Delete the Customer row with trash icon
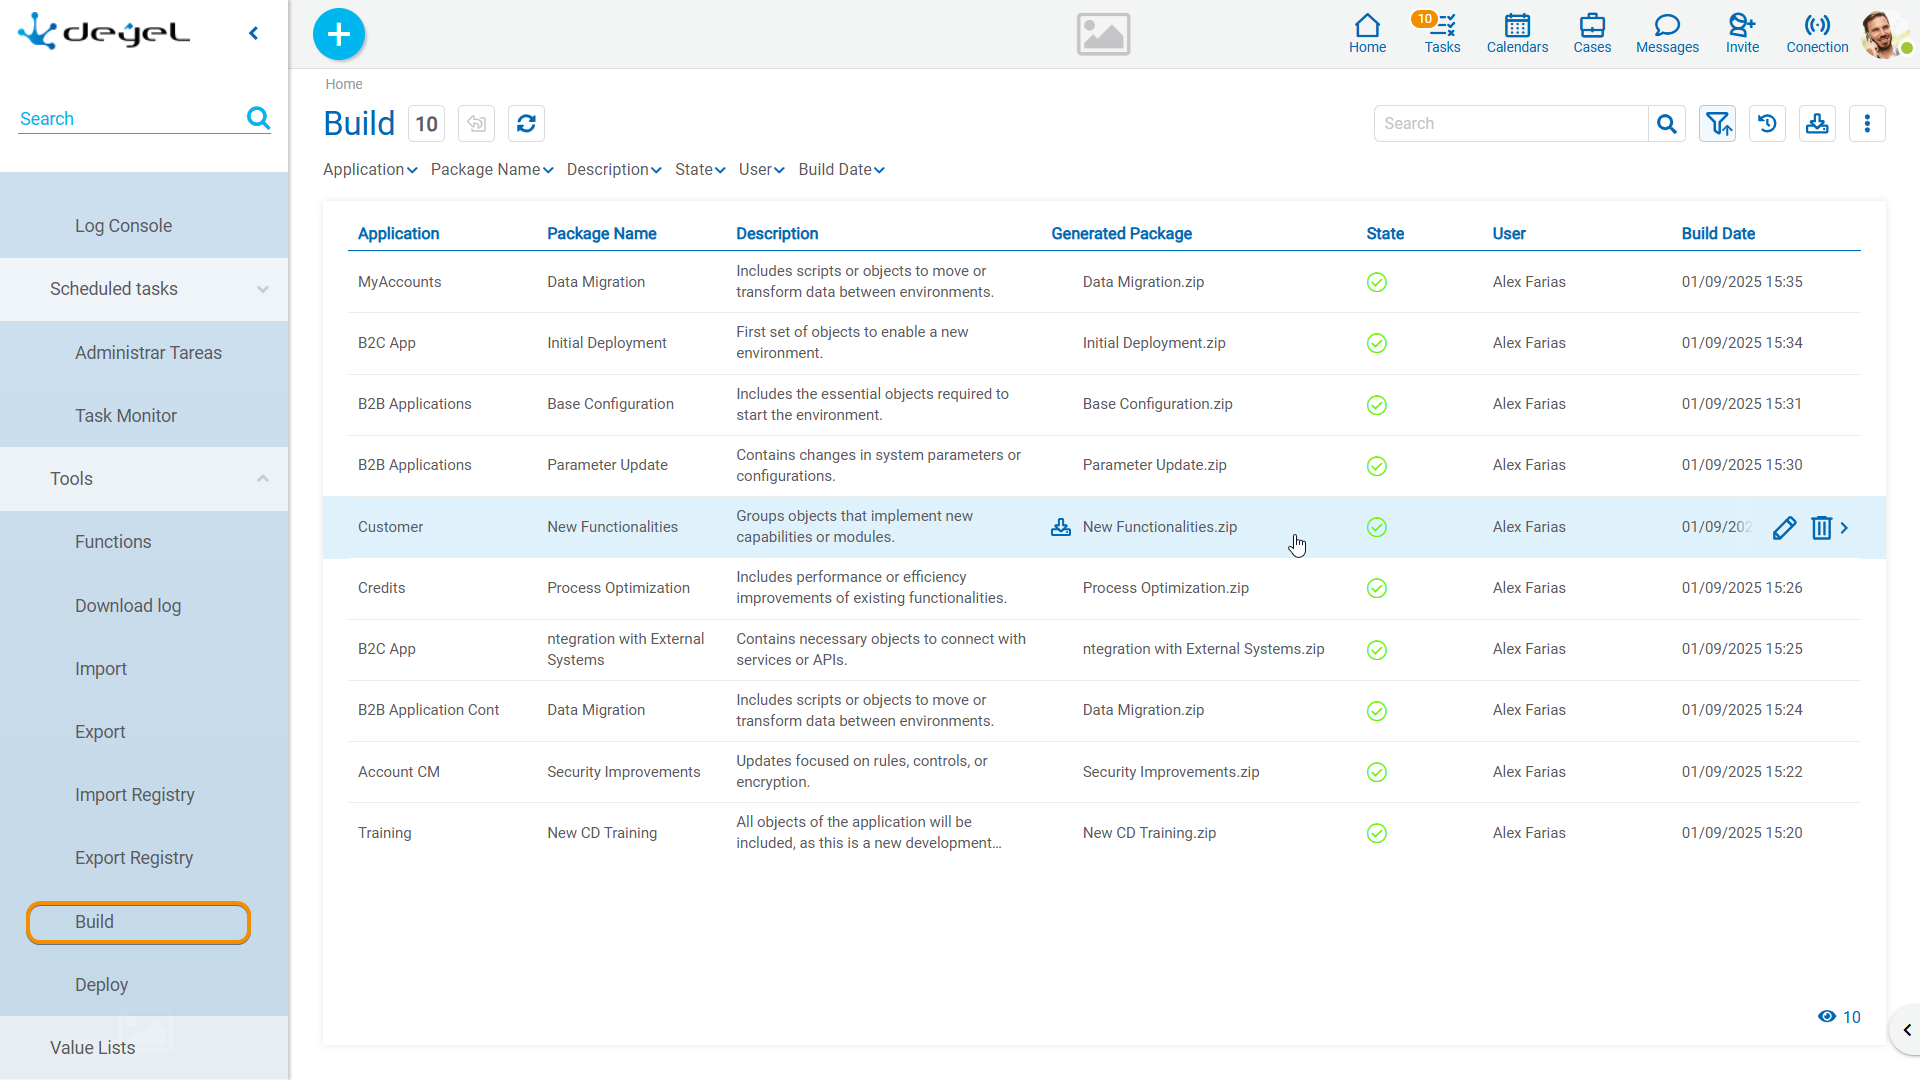The height and width of the screenshot is (1080, 1920). click(1821, 528)
